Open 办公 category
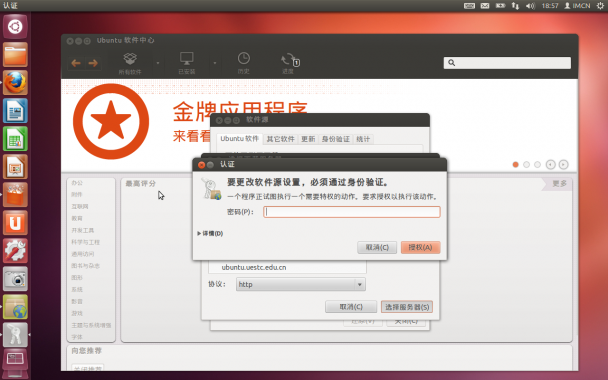This screenshot has height=380, width=608. (x=77, y=183)
